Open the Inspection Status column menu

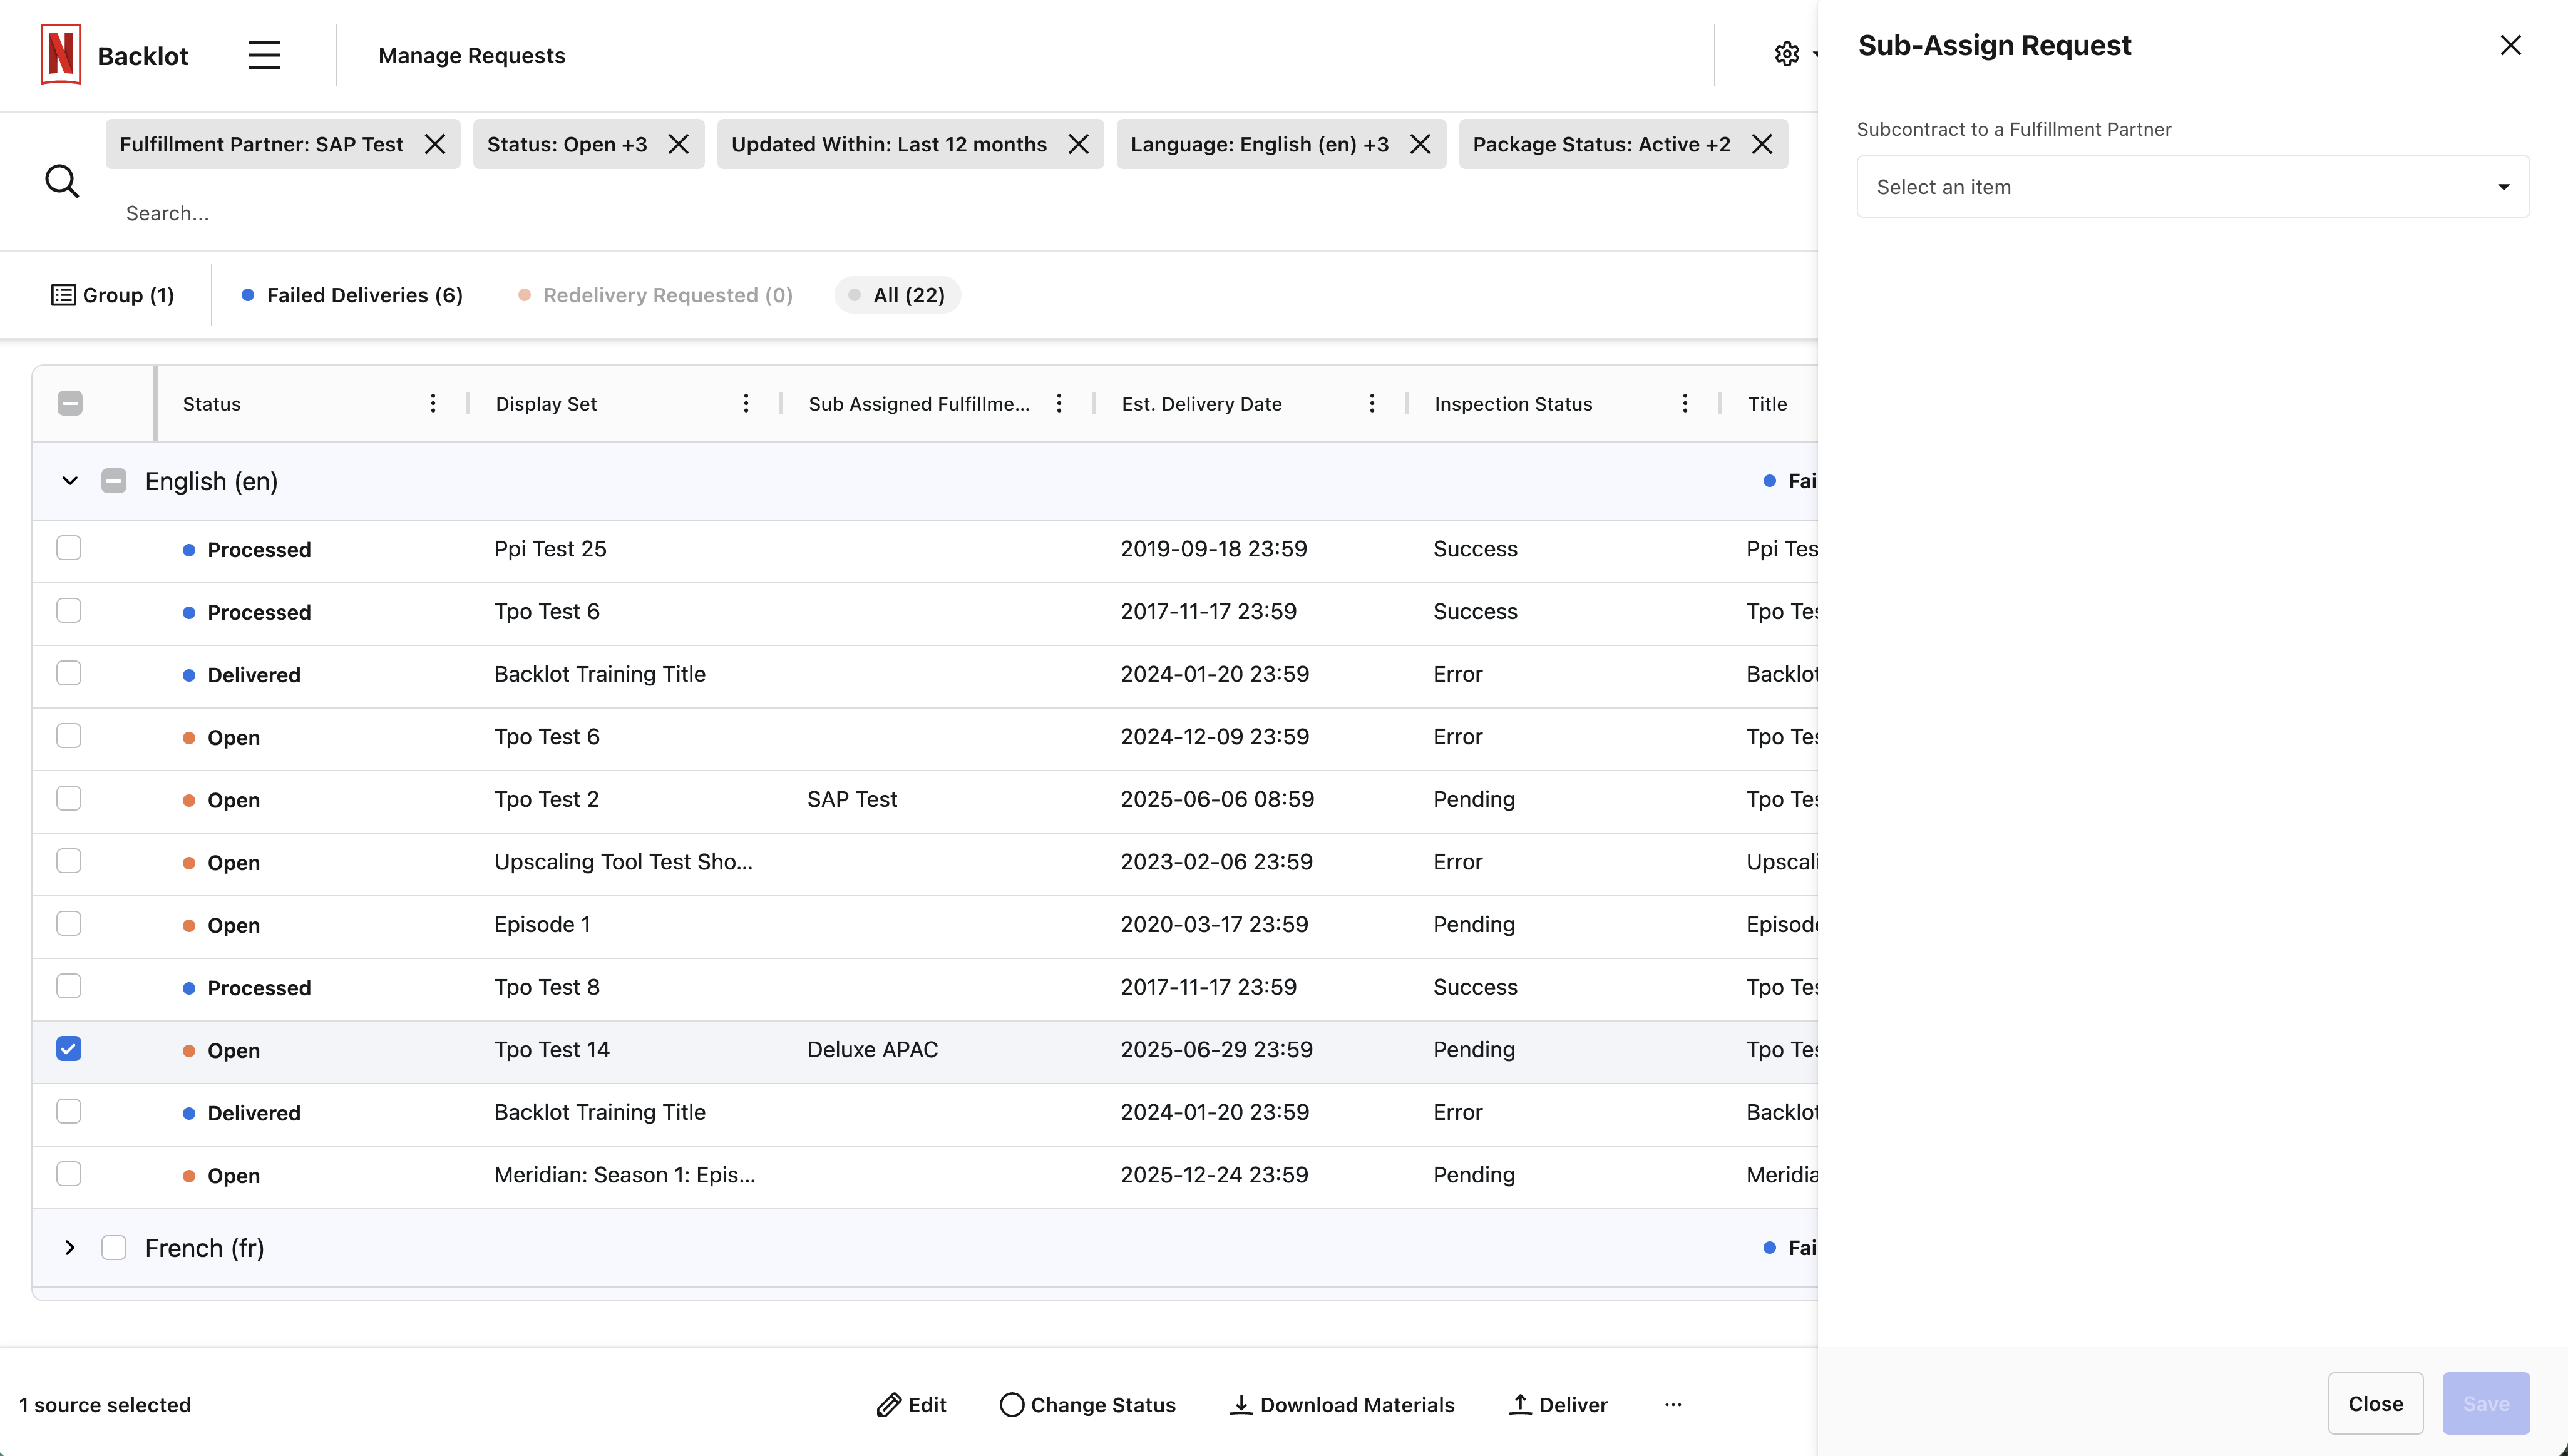click(1685, 403)
